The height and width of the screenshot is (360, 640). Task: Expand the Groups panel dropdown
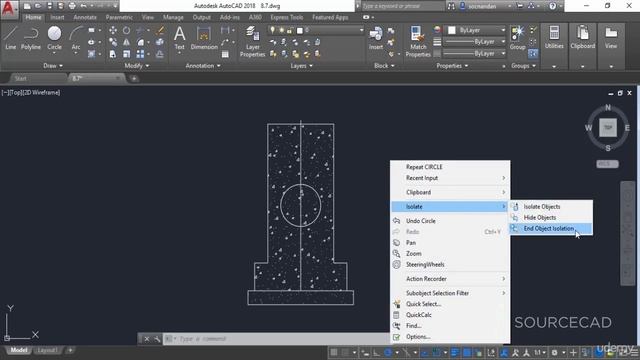(x=523, y=66)
